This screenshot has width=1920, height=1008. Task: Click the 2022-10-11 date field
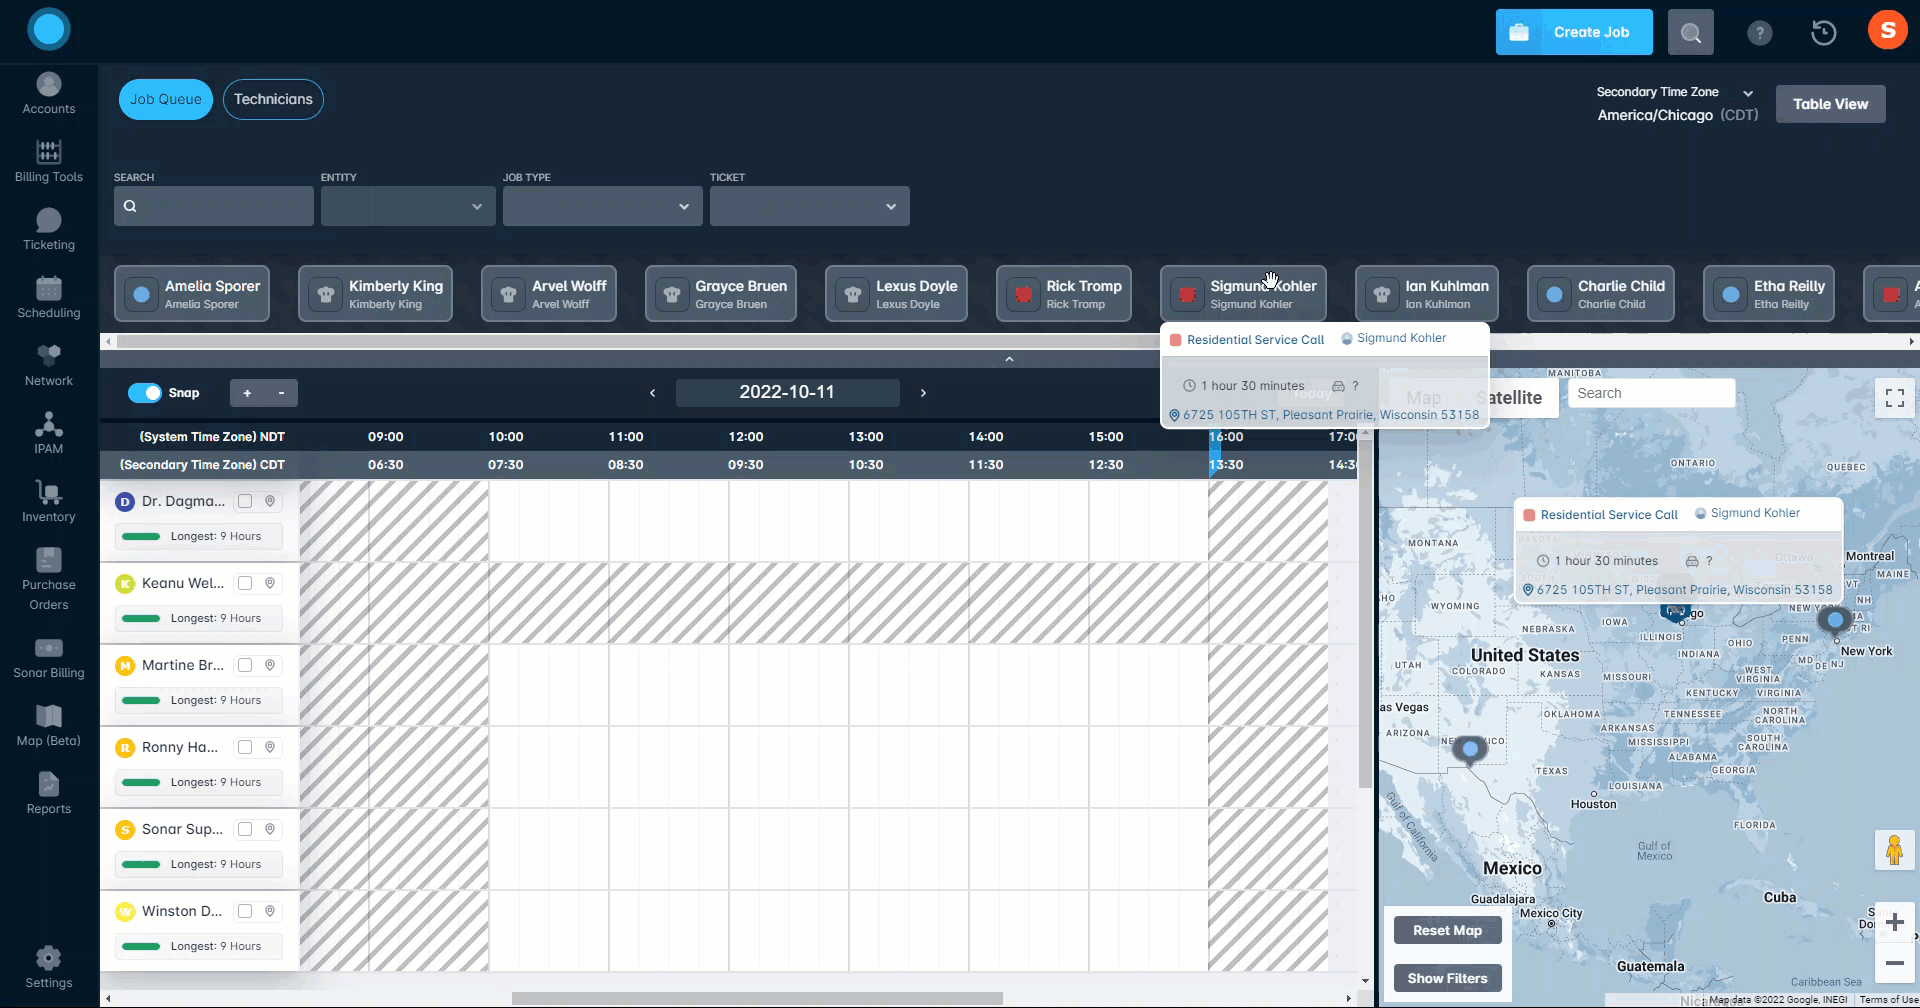click(787, 392)
